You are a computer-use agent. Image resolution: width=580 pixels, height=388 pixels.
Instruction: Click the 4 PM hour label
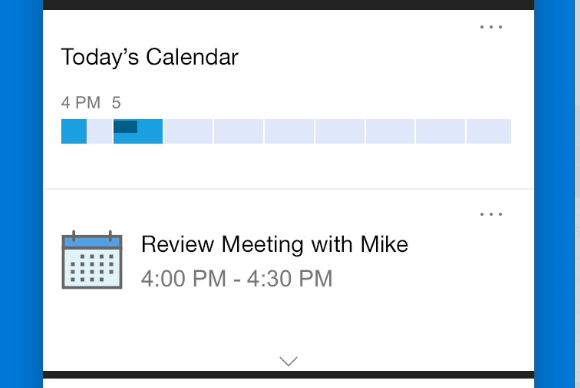click(x=81, y=102)
